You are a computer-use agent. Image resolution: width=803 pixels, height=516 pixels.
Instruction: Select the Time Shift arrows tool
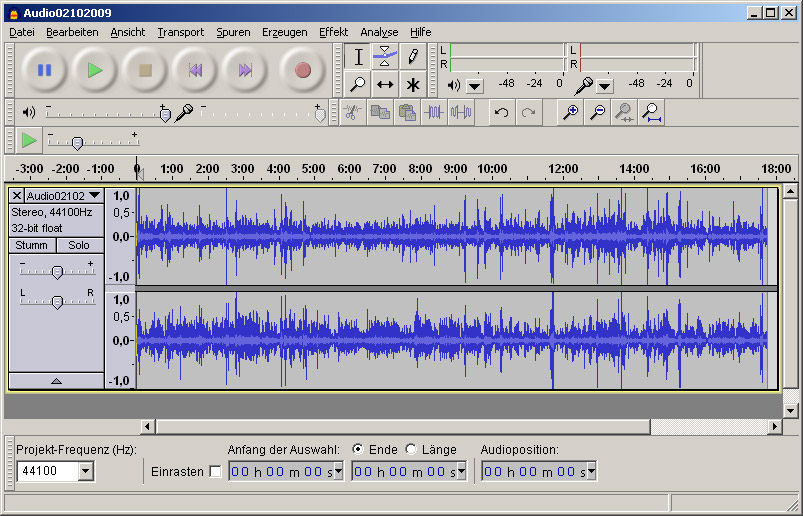(385, 84)
